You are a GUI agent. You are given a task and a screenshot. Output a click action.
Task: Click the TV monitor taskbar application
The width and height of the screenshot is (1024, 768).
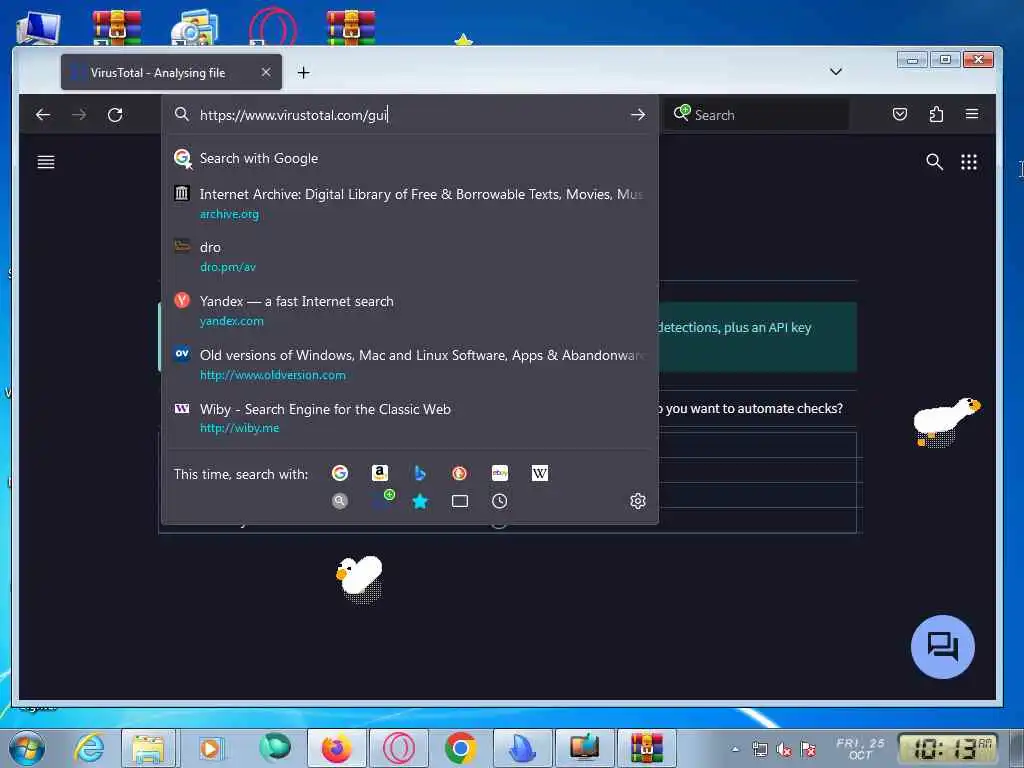pos(584,748)
